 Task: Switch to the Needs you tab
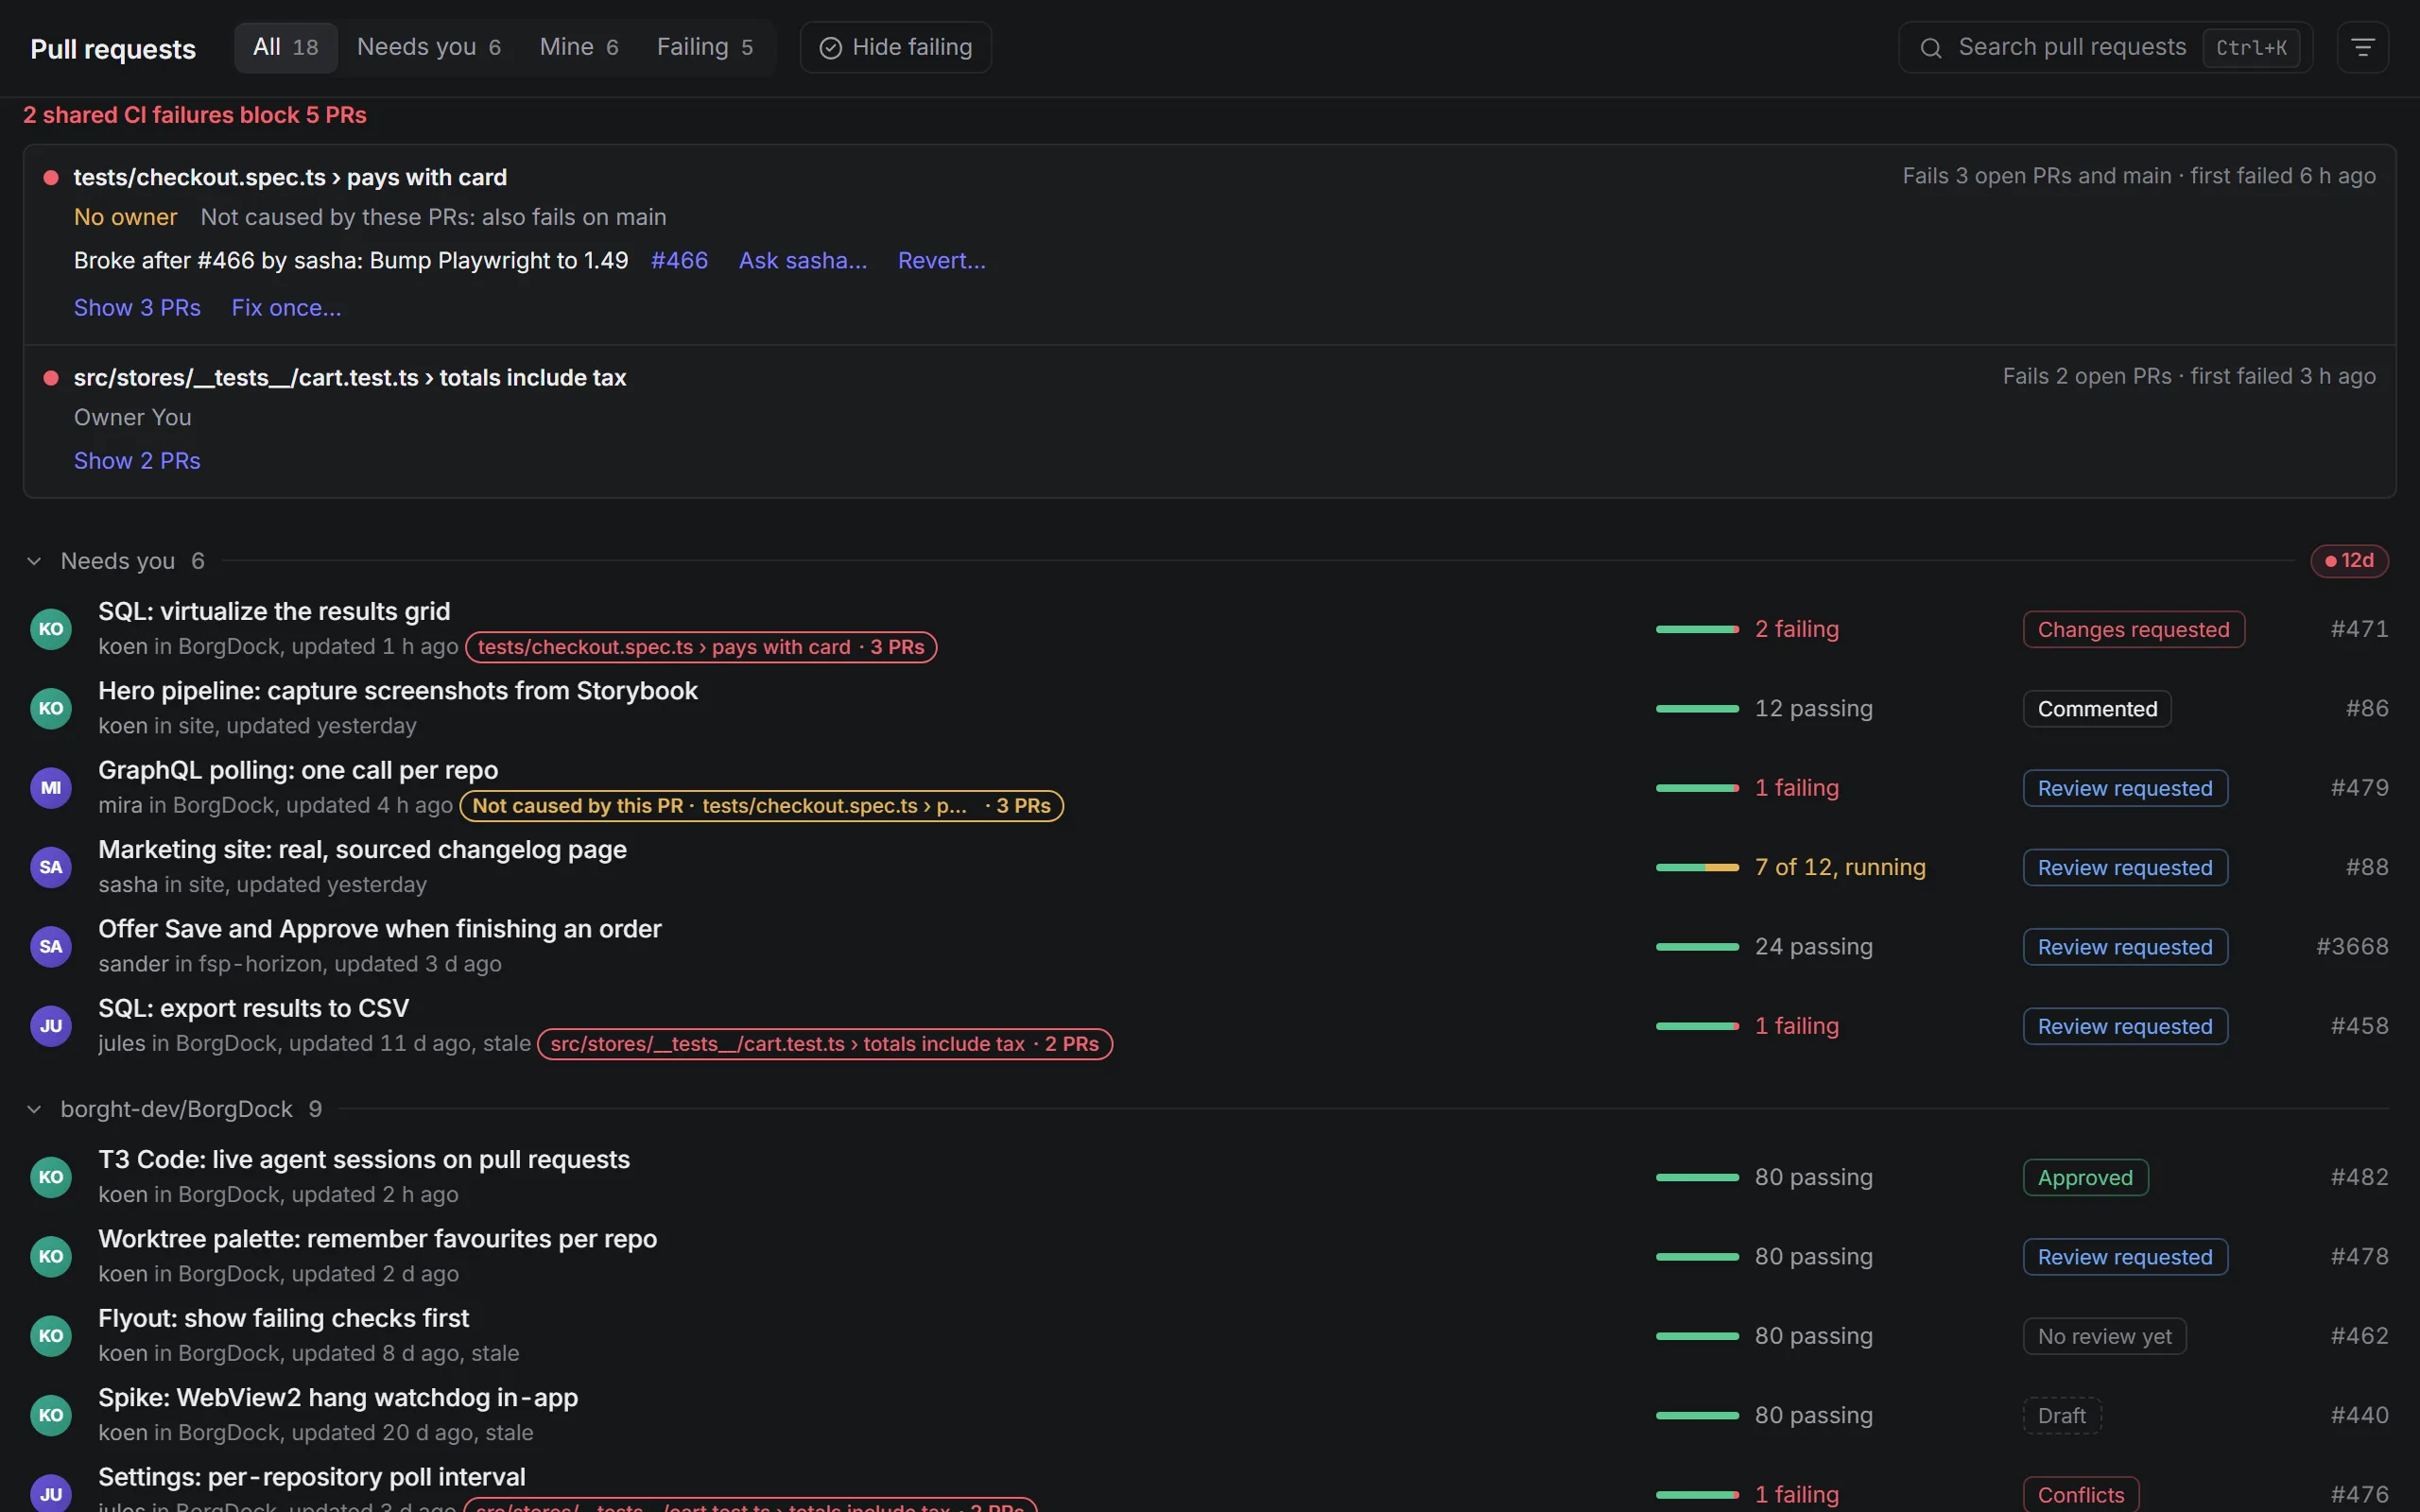[429, 47]
